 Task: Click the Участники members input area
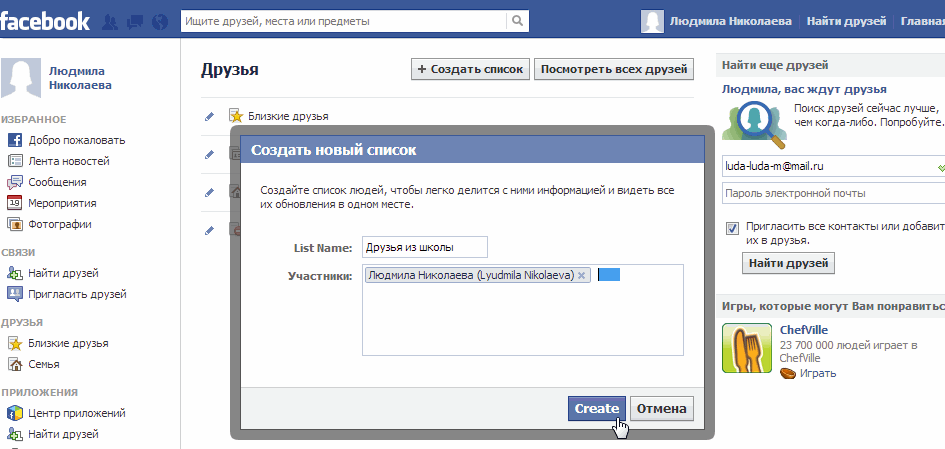tap(523, 310)
